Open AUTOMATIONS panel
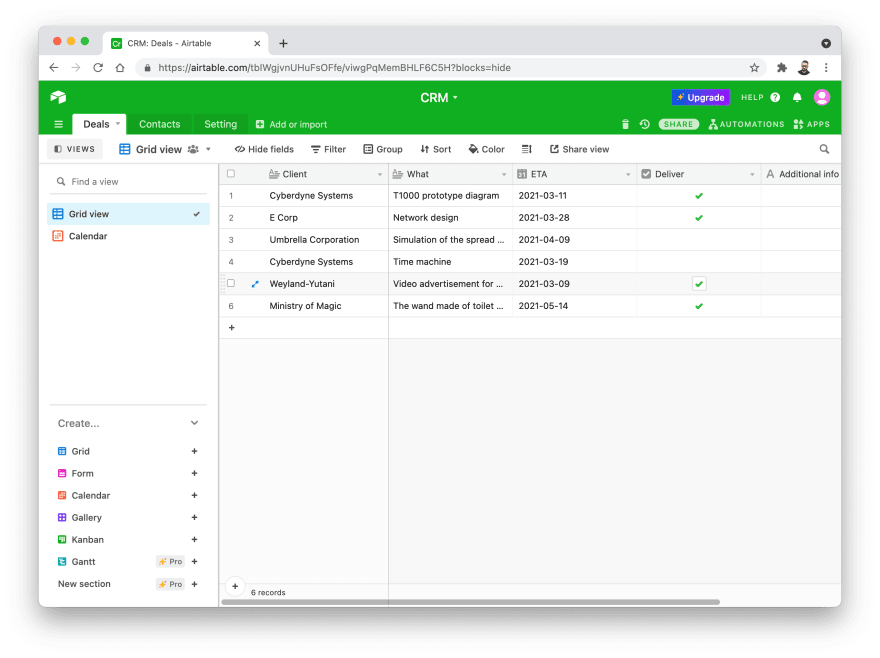 click(x=746, y=124)
